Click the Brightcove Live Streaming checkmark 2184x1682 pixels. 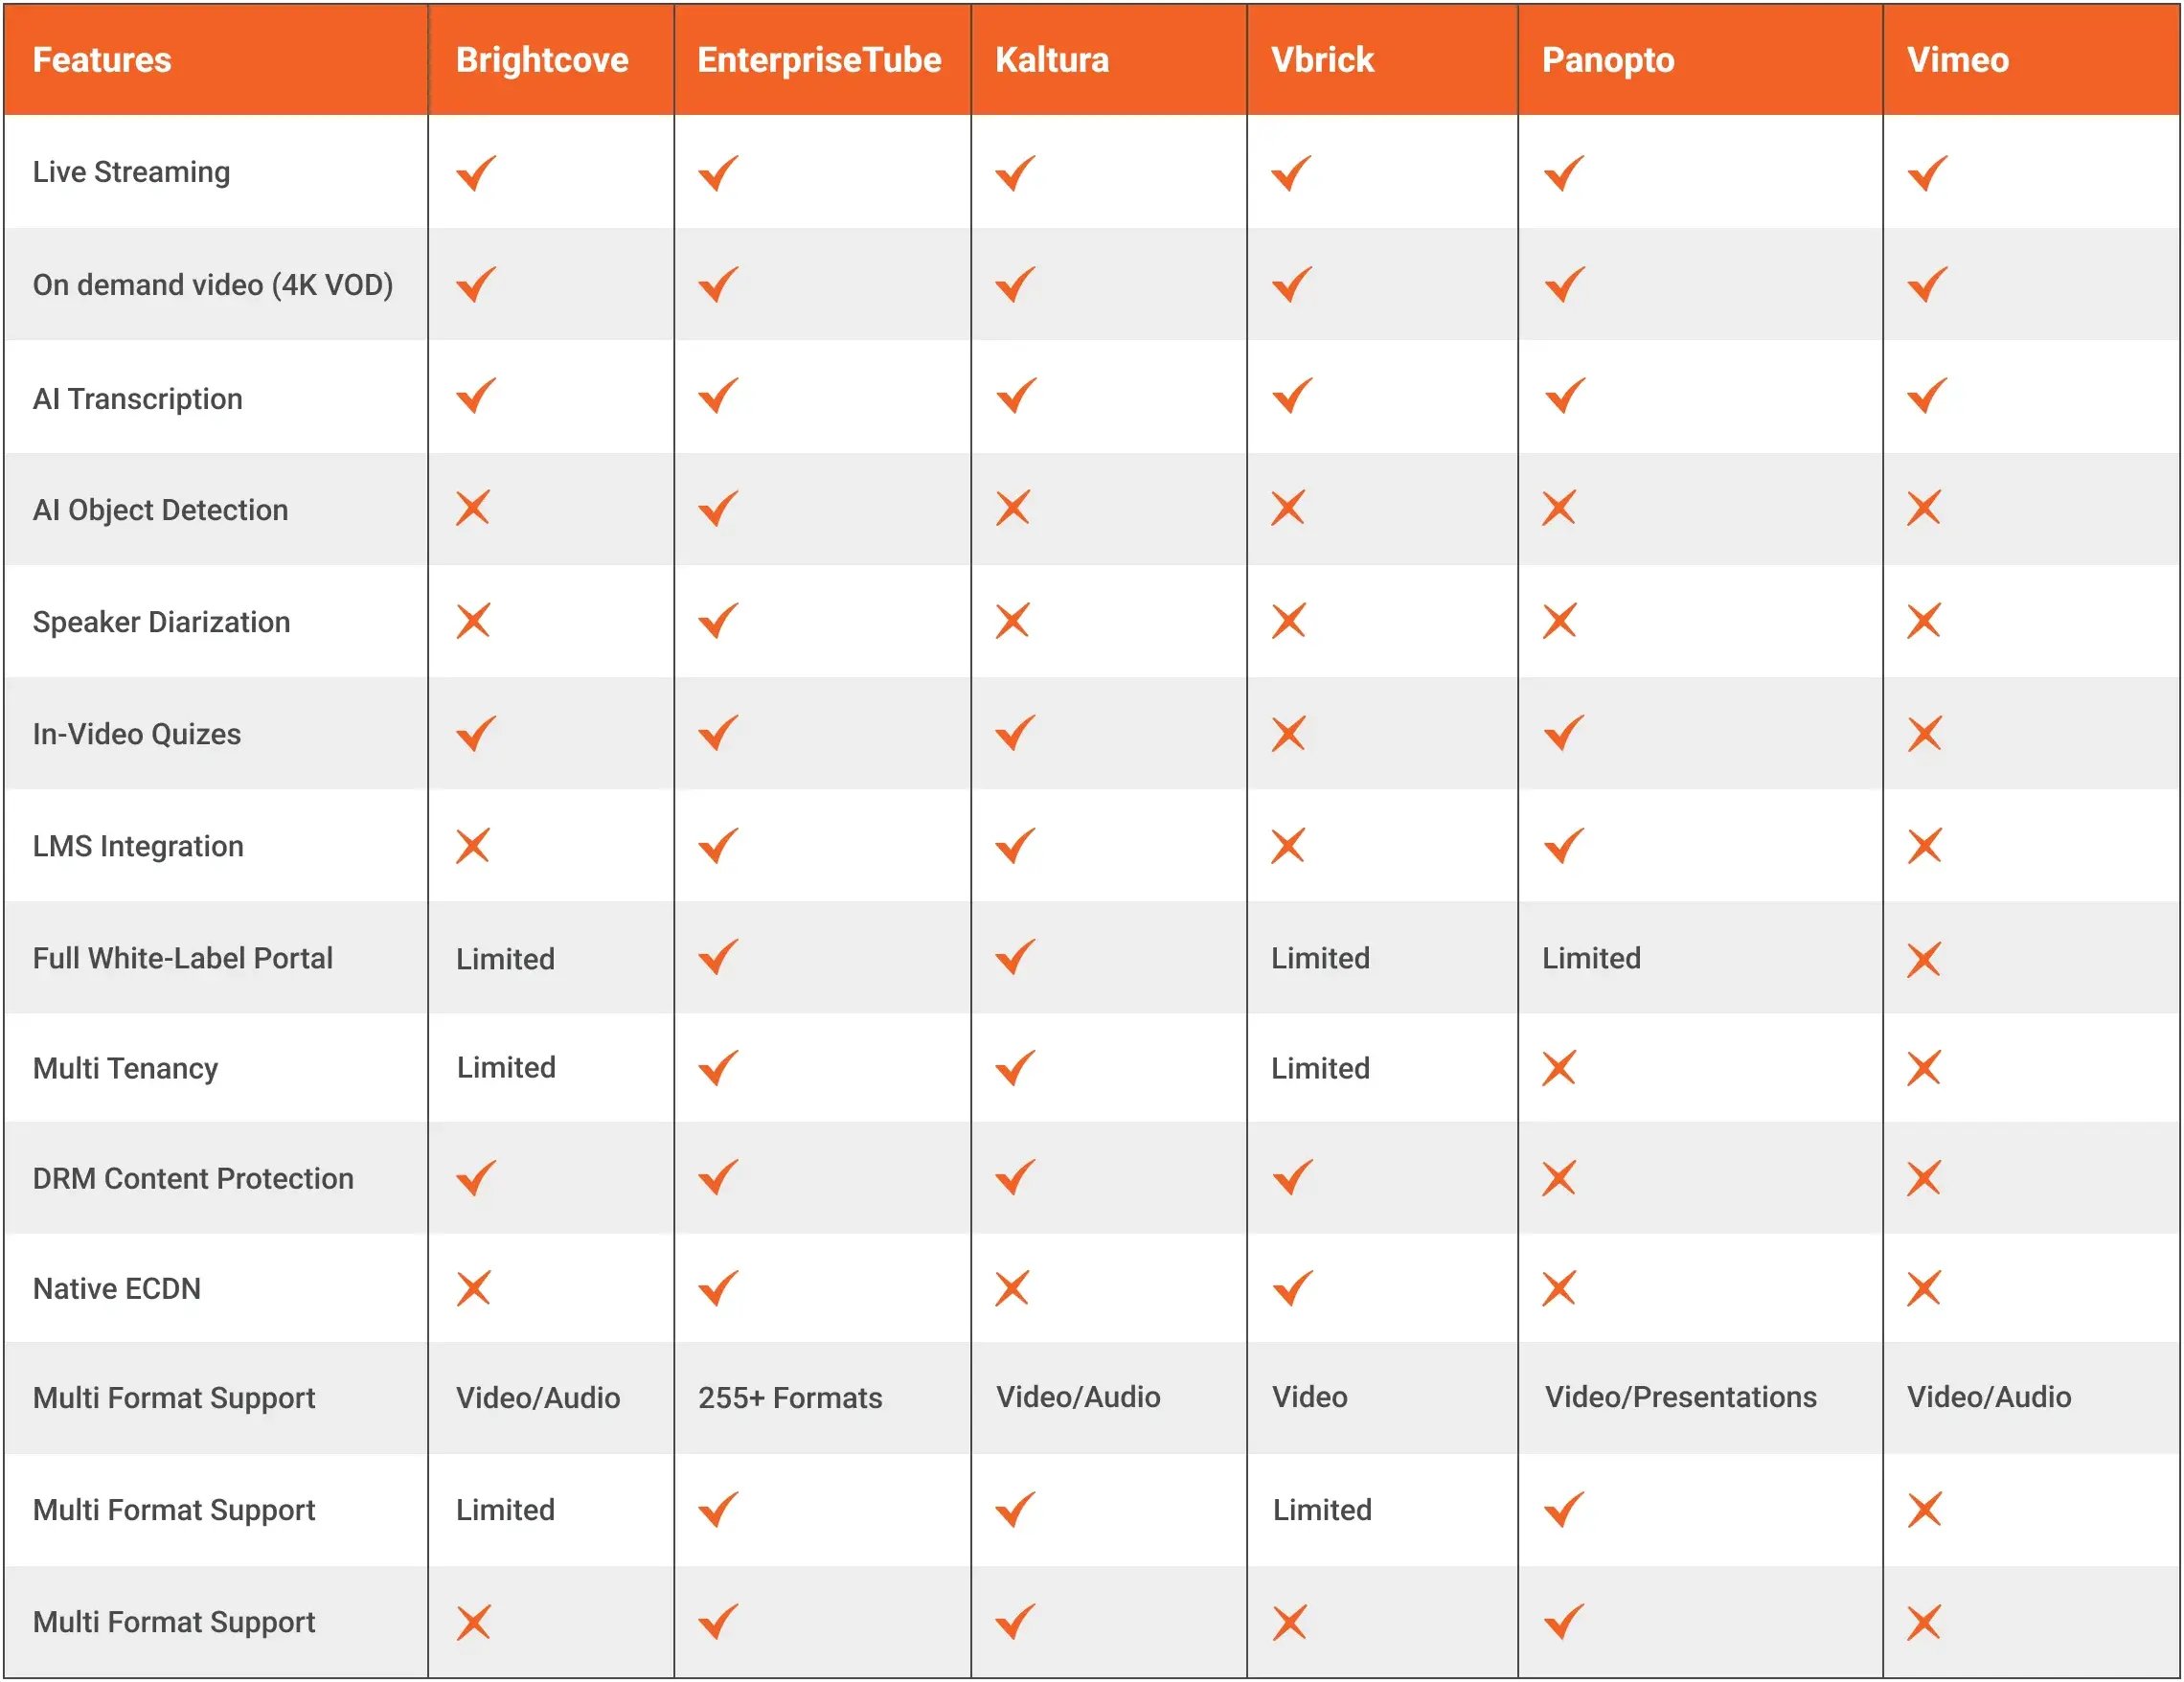(x=476, y=173)
